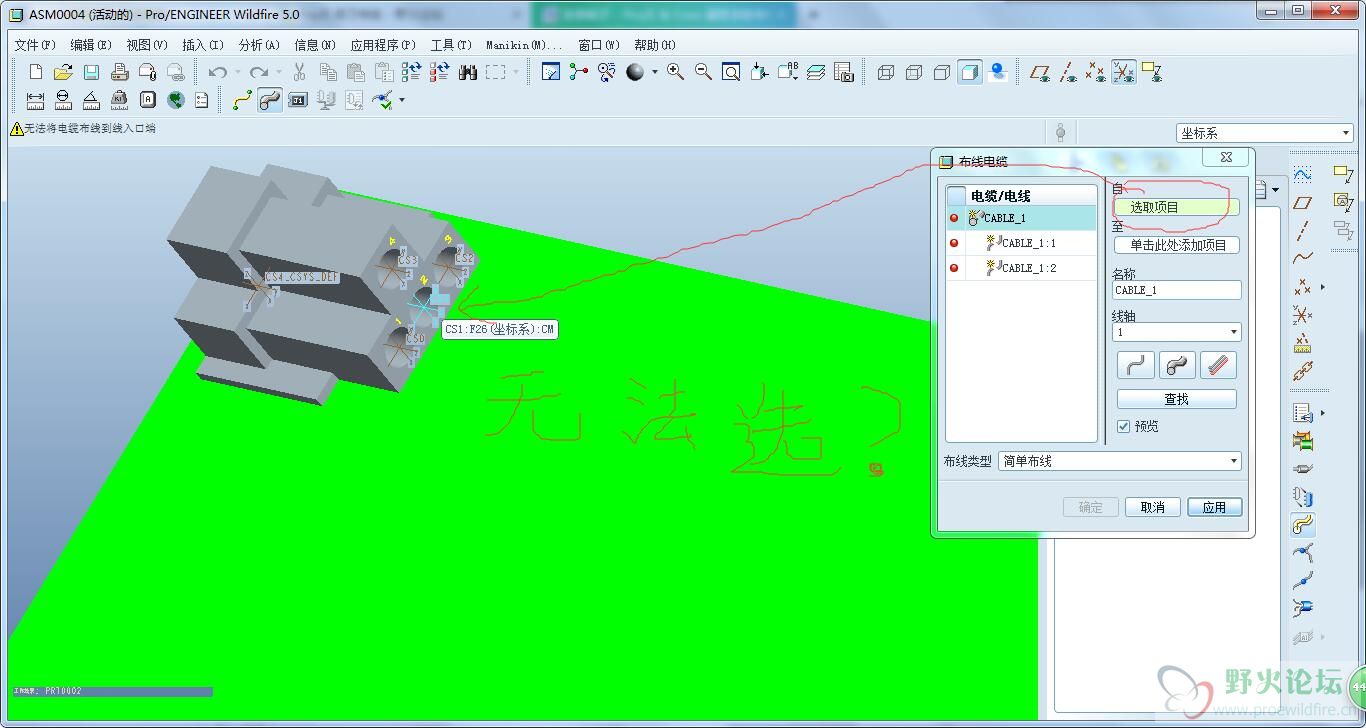Click the 查找 button
The image size is (1366, 728).
pos(1176,399)
